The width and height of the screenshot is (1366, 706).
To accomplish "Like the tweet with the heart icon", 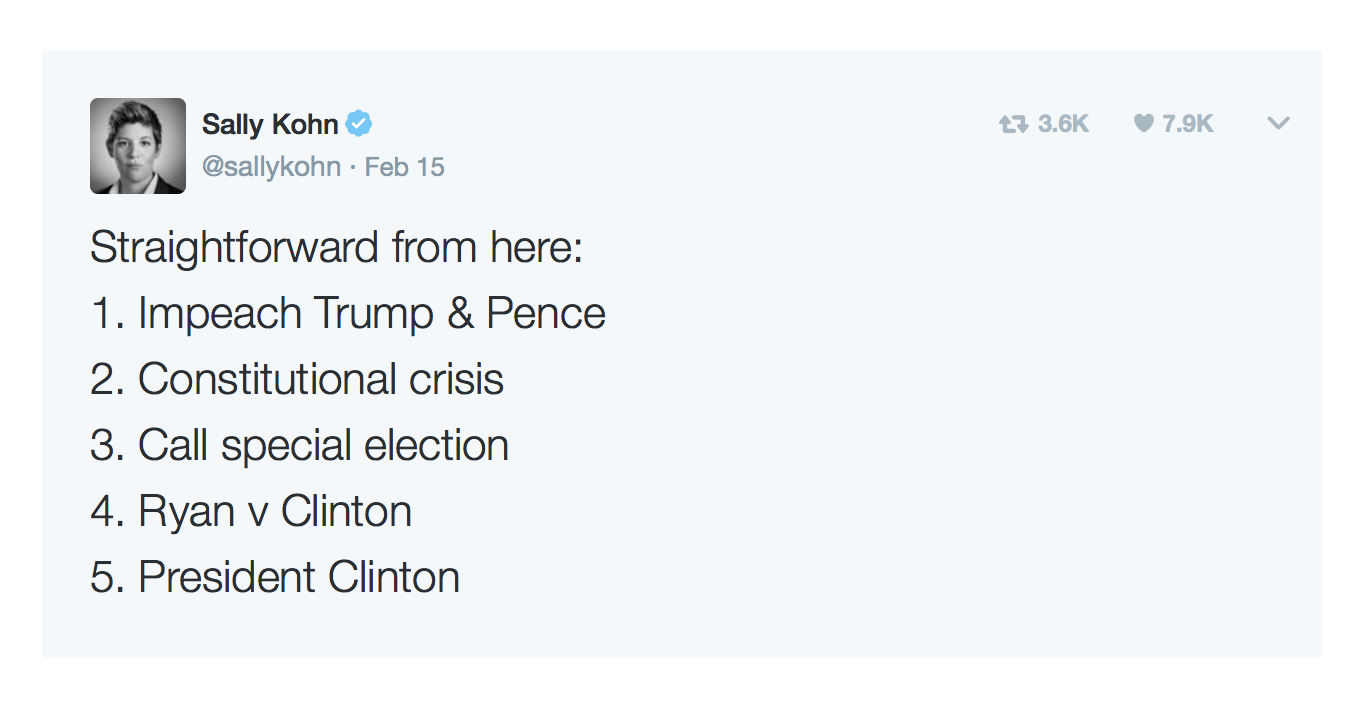I will tap(1143, 124).
